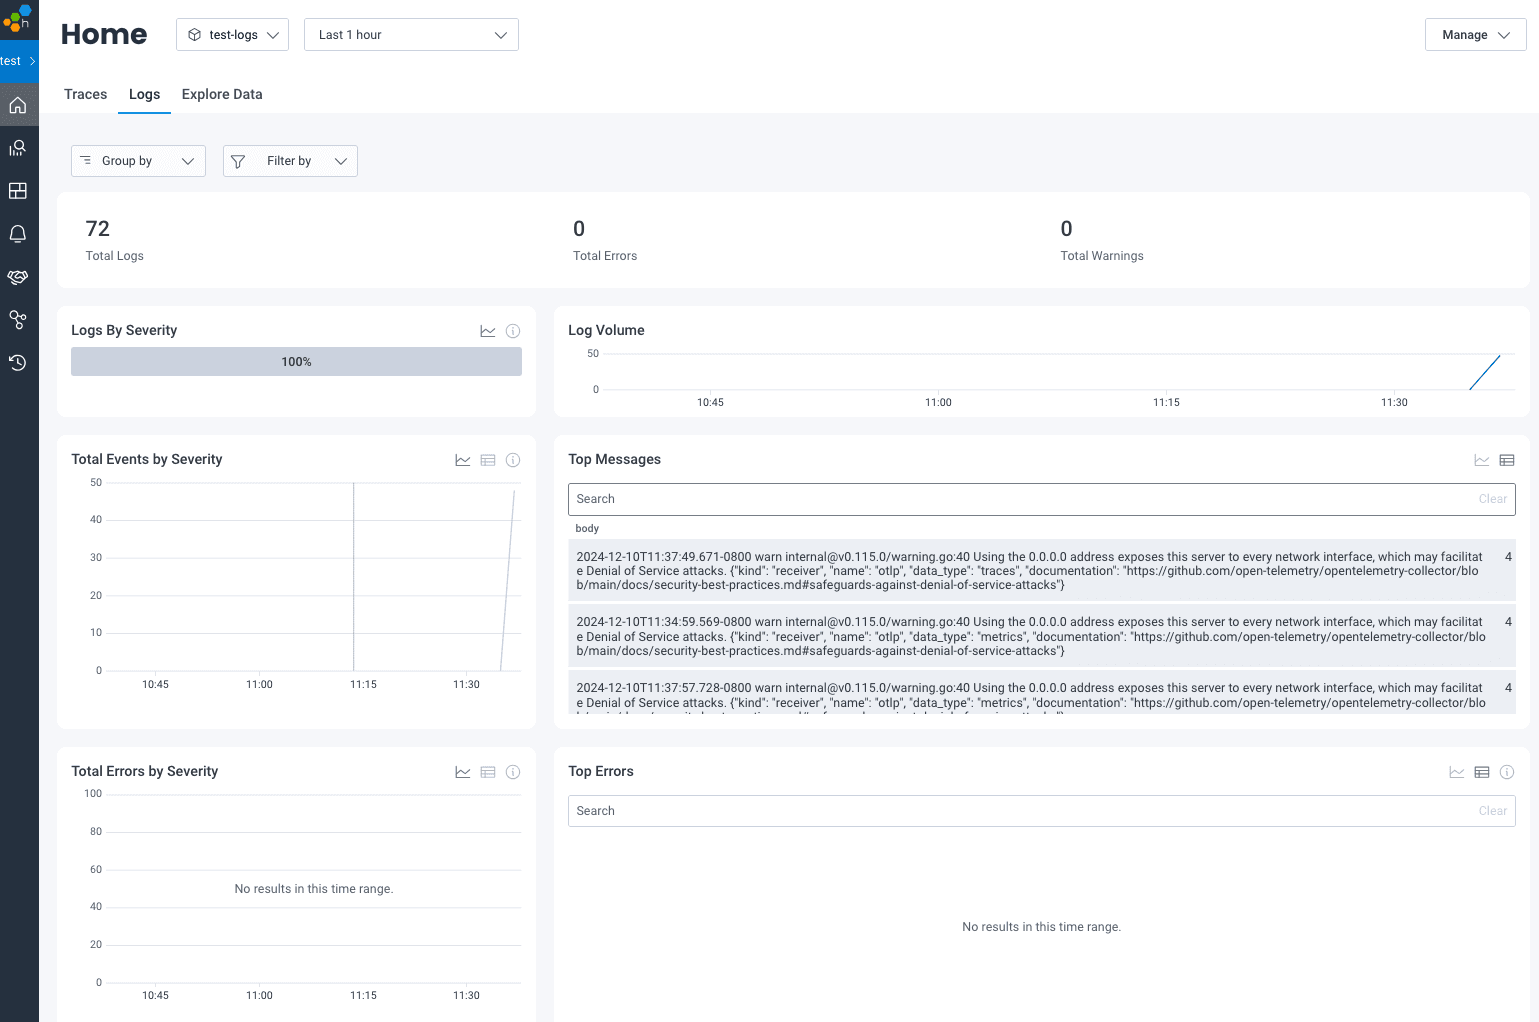Open the Group by dropdown
Screen dimensions: 1539x1022
pyautogui.click(x=138, y=161)
